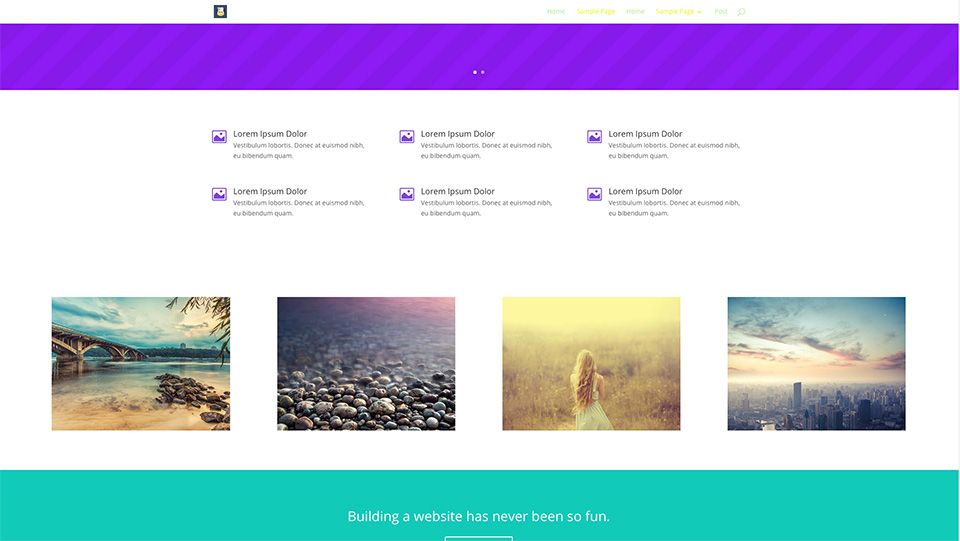Select the second Home menu item
Screen dimensions: 960x541
pos(635,12)
